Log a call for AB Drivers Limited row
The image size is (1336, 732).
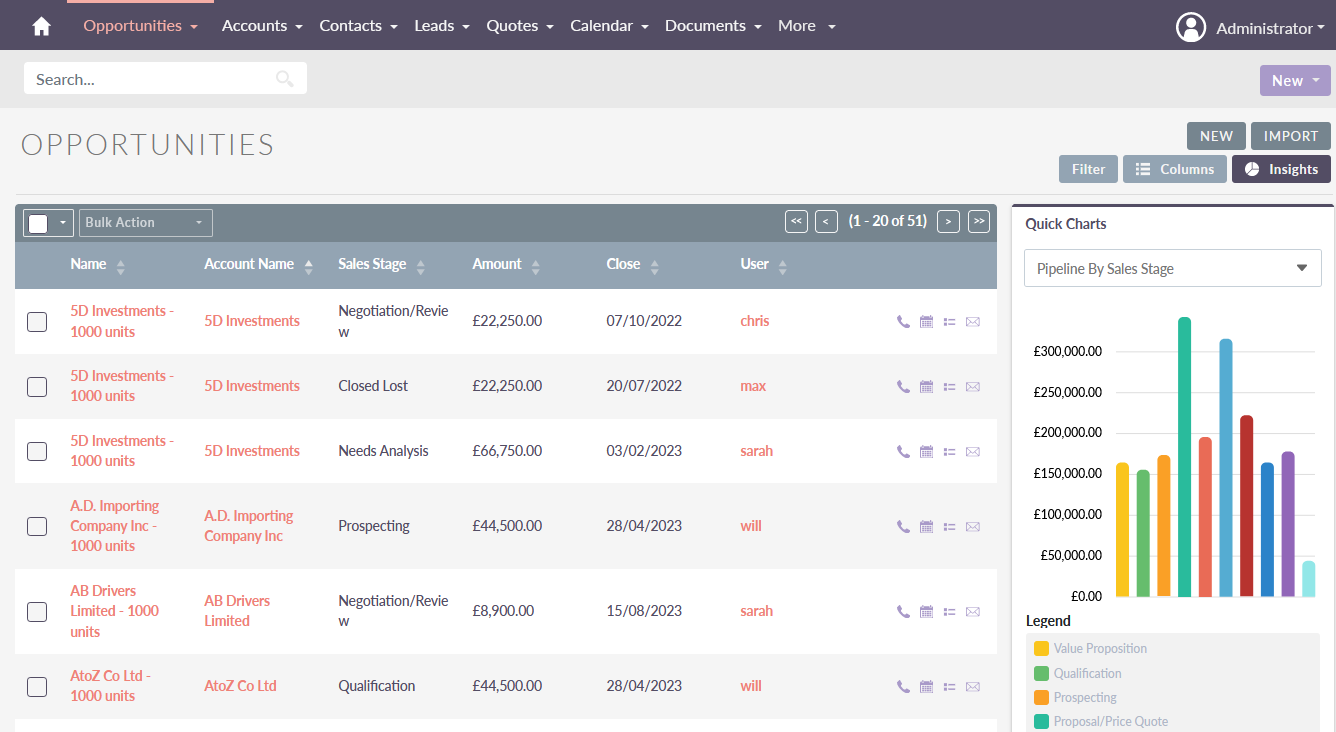coord(903,612)
